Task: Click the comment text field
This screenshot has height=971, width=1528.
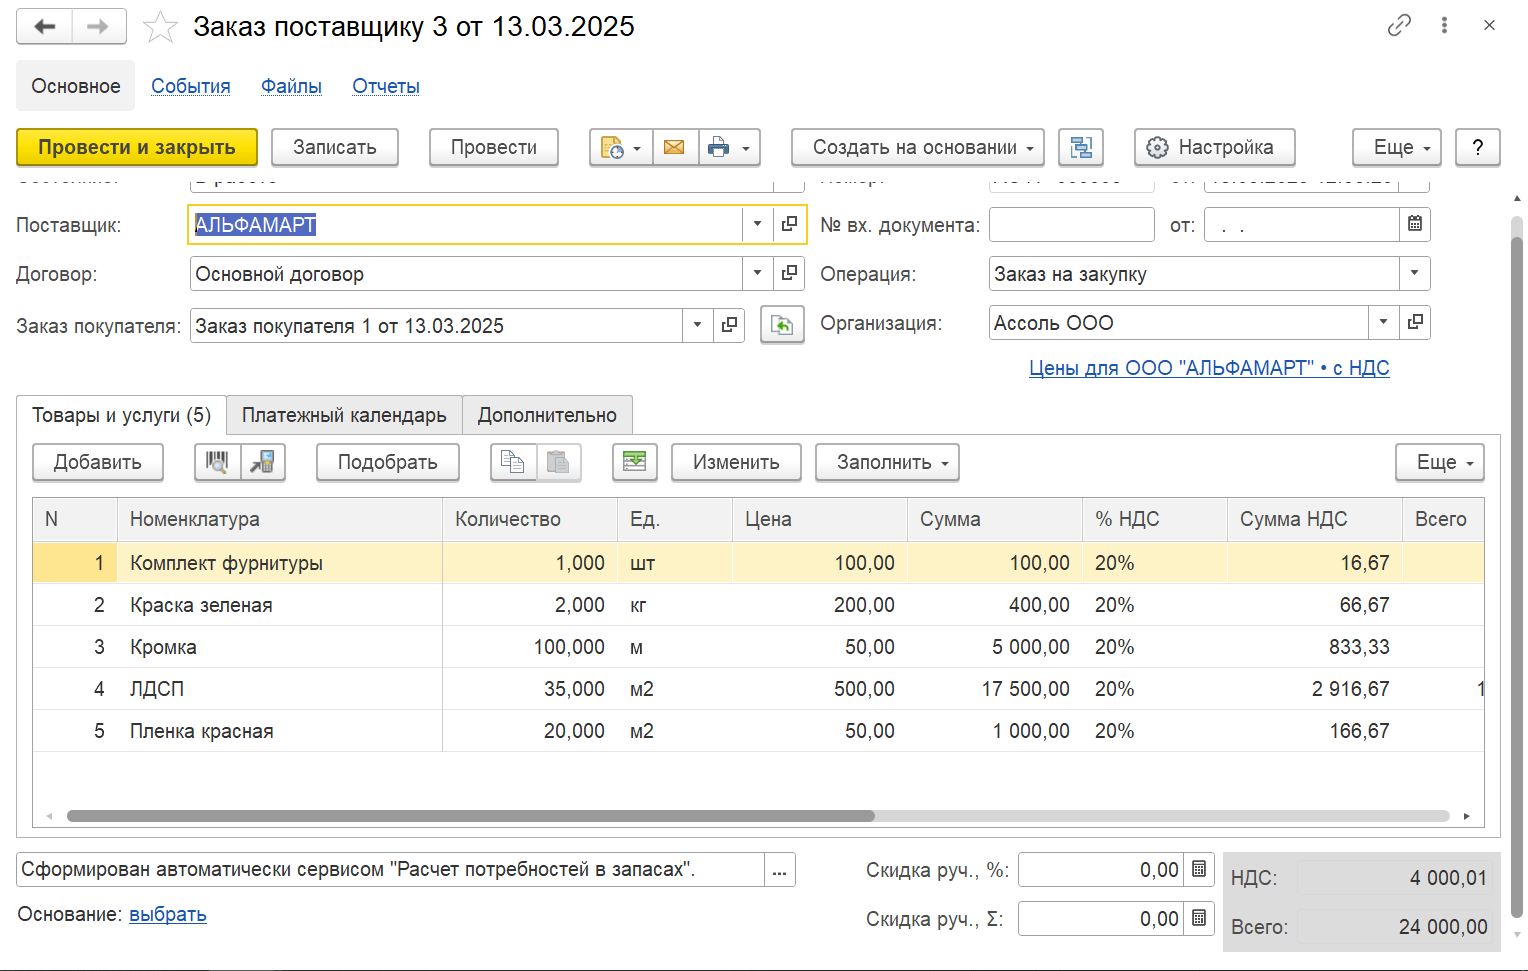Action: (391, 869)
